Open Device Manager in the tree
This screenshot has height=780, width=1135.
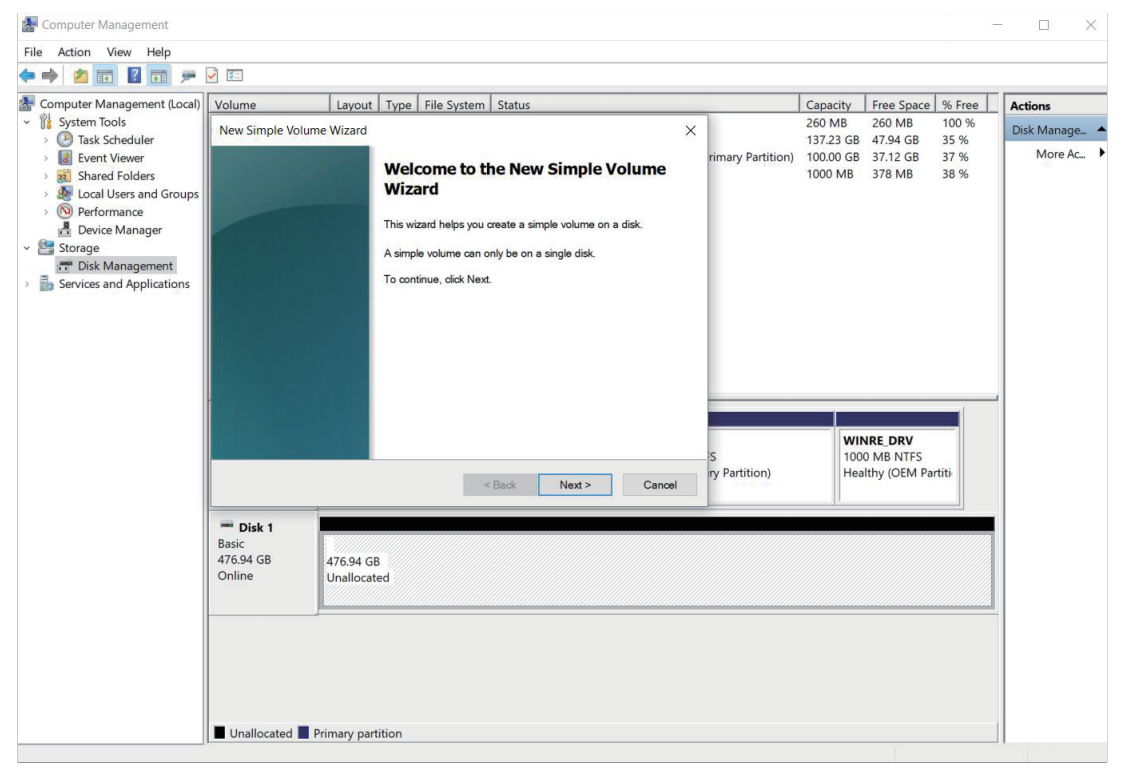point(119,230)
